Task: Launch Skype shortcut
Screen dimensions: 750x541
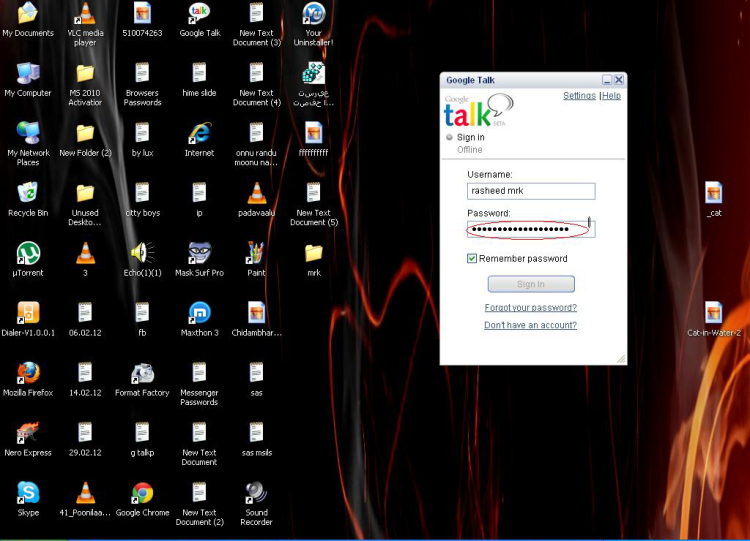Action: pyautogui.click(x=28, y=493)
